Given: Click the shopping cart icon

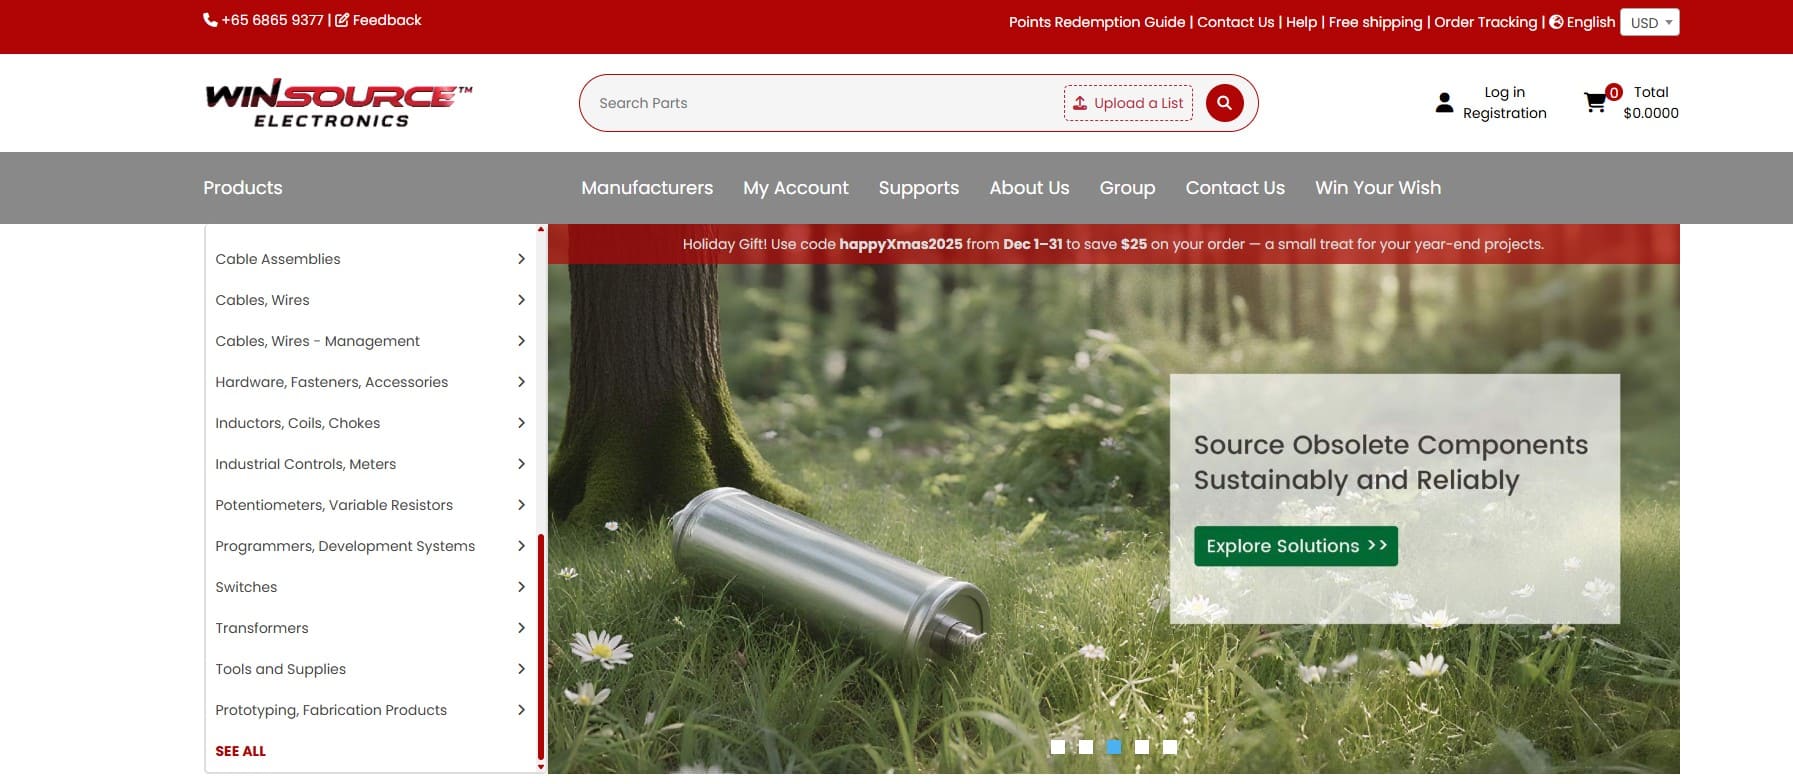Looking at the screenshot, I should [x=1595, y=102].
